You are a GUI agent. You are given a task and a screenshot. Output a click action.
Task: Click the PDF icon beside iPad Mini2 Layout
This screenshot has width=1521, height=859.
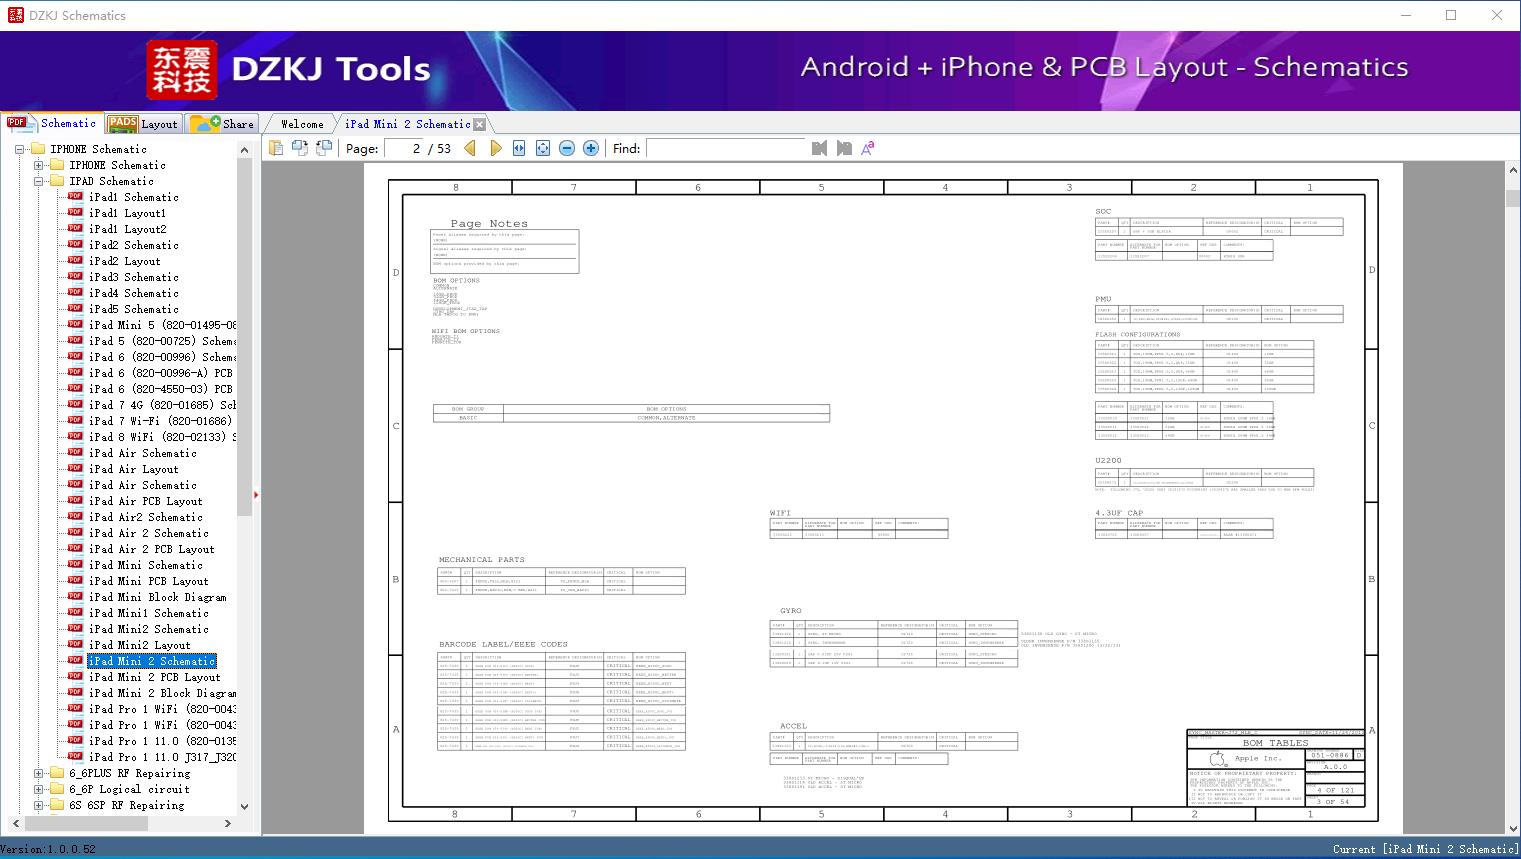click(x=76, y=645)
